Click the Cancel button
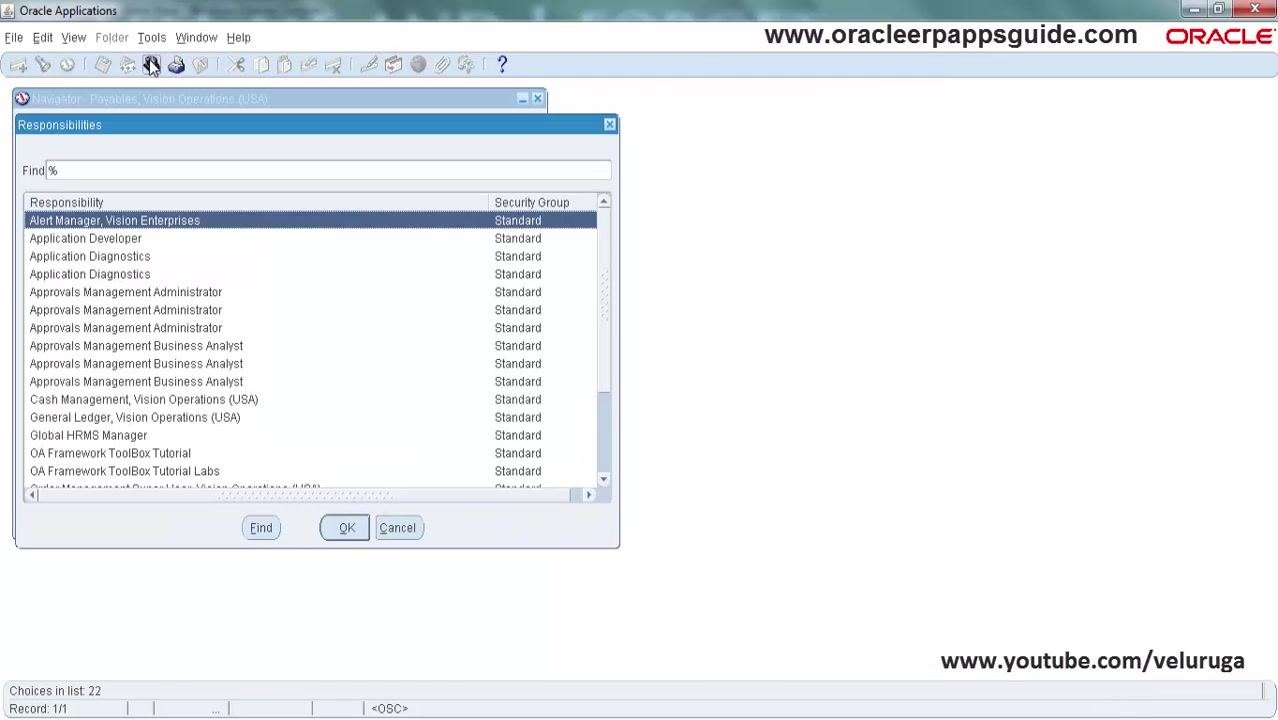The width and height of the screenshot is (1278, 720). [x=398, y=528]
